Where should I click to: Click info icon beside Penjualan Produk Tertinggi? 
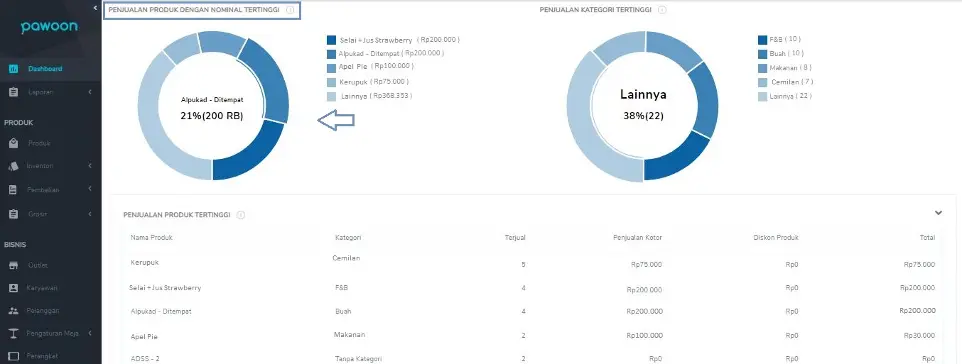[x=240, y=215]
